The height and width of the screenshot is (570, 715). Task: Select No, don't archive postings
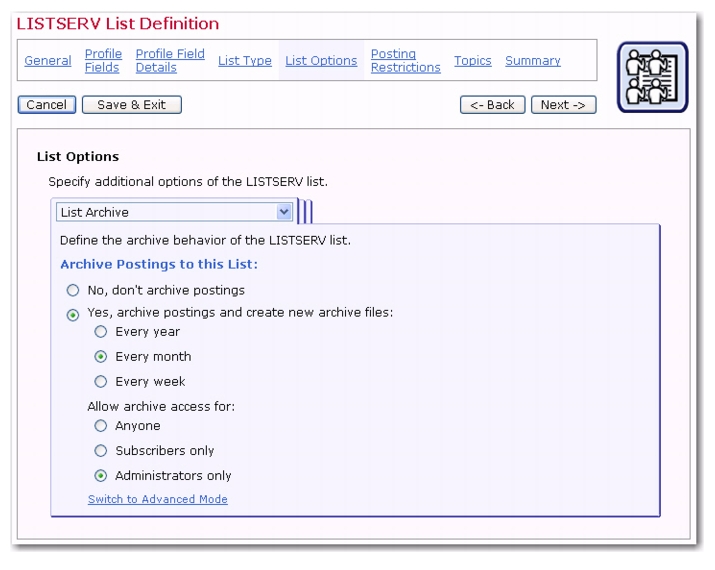(73, 290)
